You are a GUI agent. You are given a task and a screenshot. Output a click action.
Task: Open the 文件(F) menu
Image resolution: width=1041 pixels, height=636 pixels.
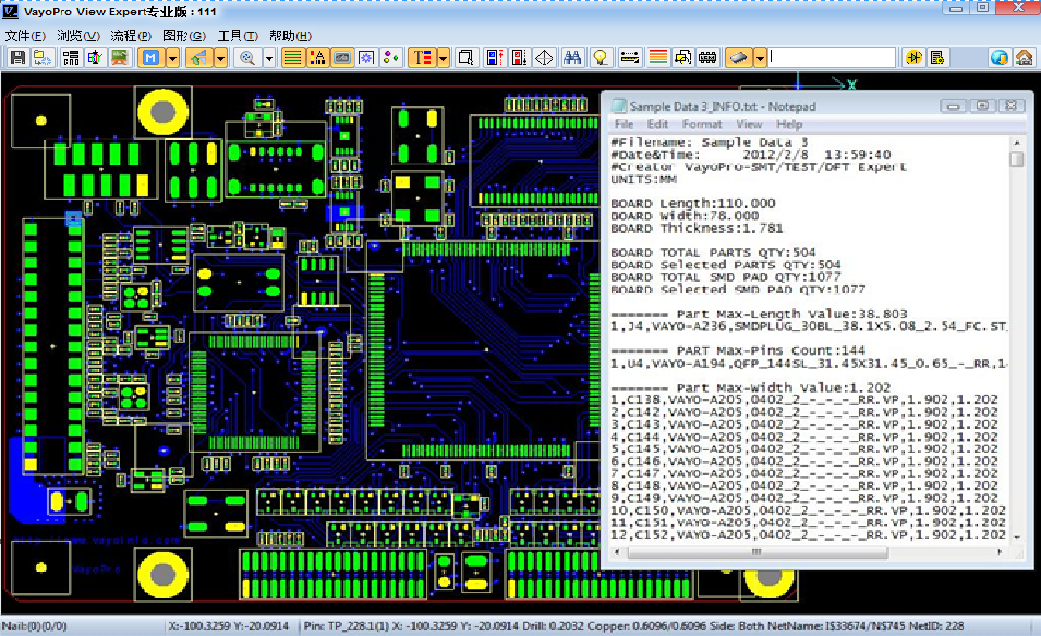(x=25, y=36)
